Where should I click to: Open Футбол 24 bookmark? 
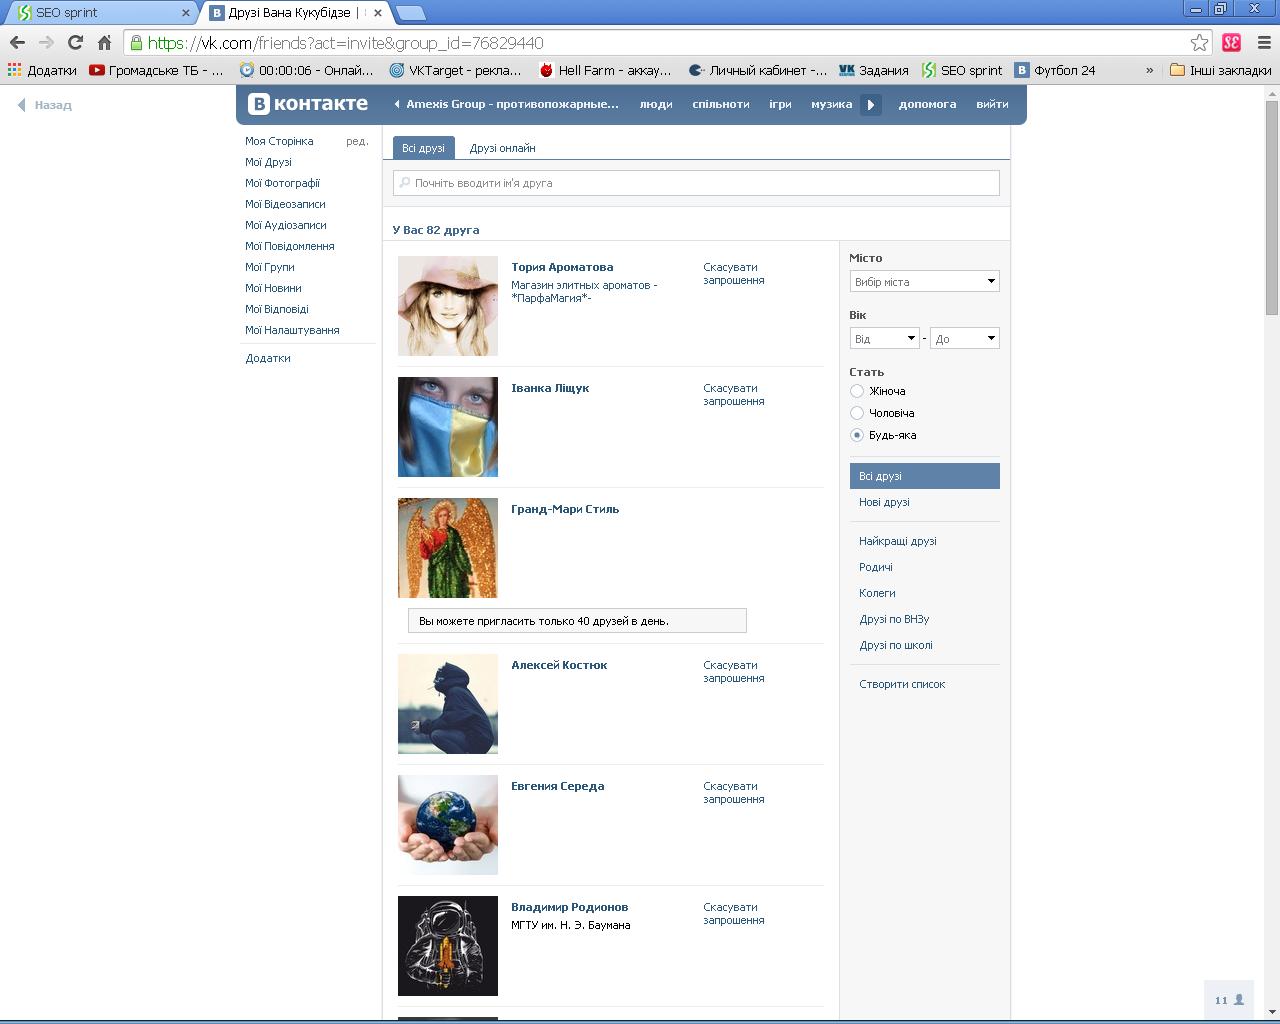(1055, 70)
